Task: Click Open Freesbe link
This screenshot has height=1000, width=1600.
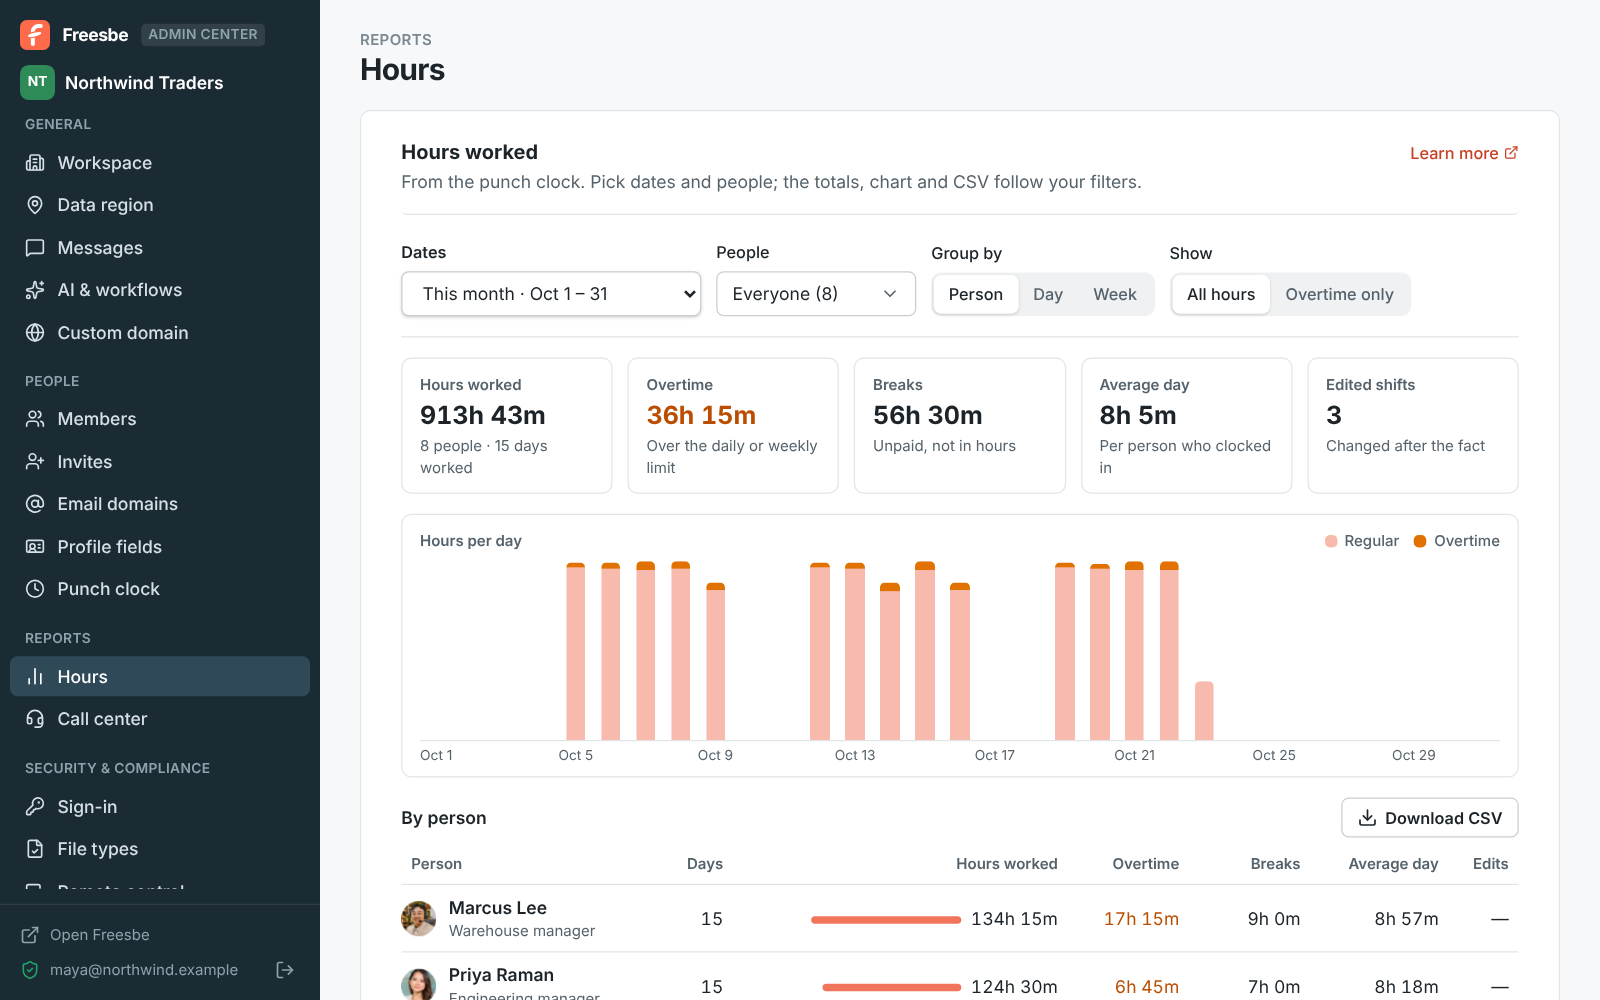Action: [86, 935]
